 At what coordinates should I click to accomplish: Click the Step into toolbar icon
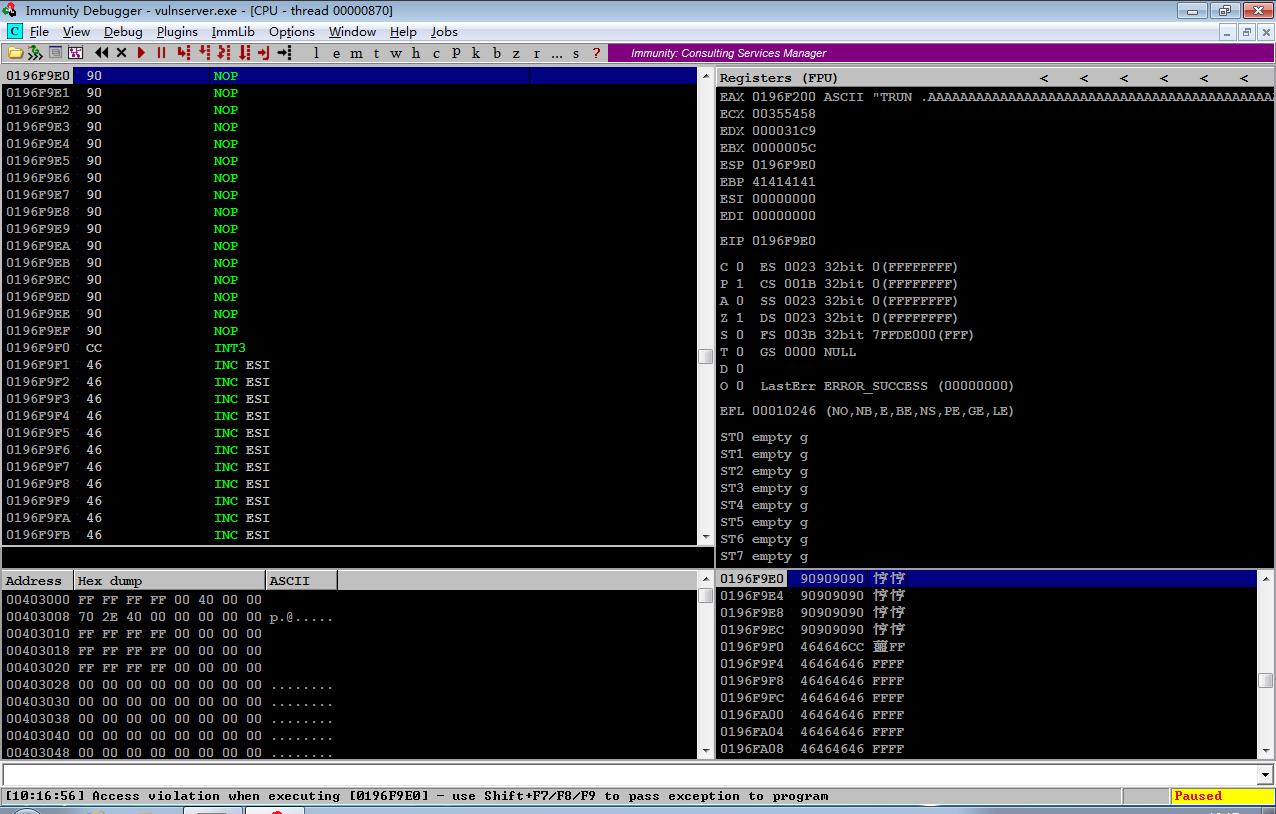point(184,53)
